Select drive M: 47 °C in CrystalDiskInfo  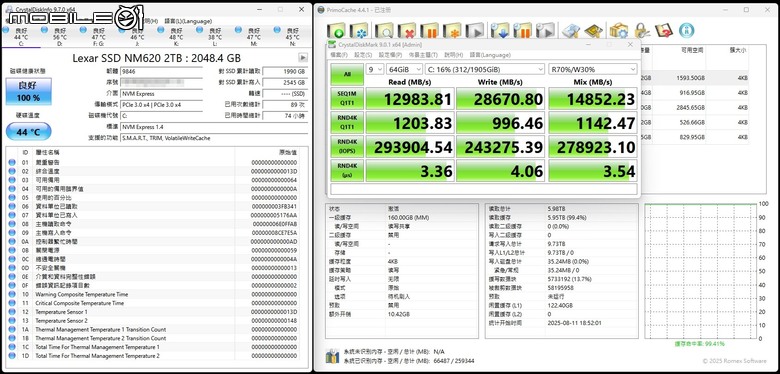(254, 37)
